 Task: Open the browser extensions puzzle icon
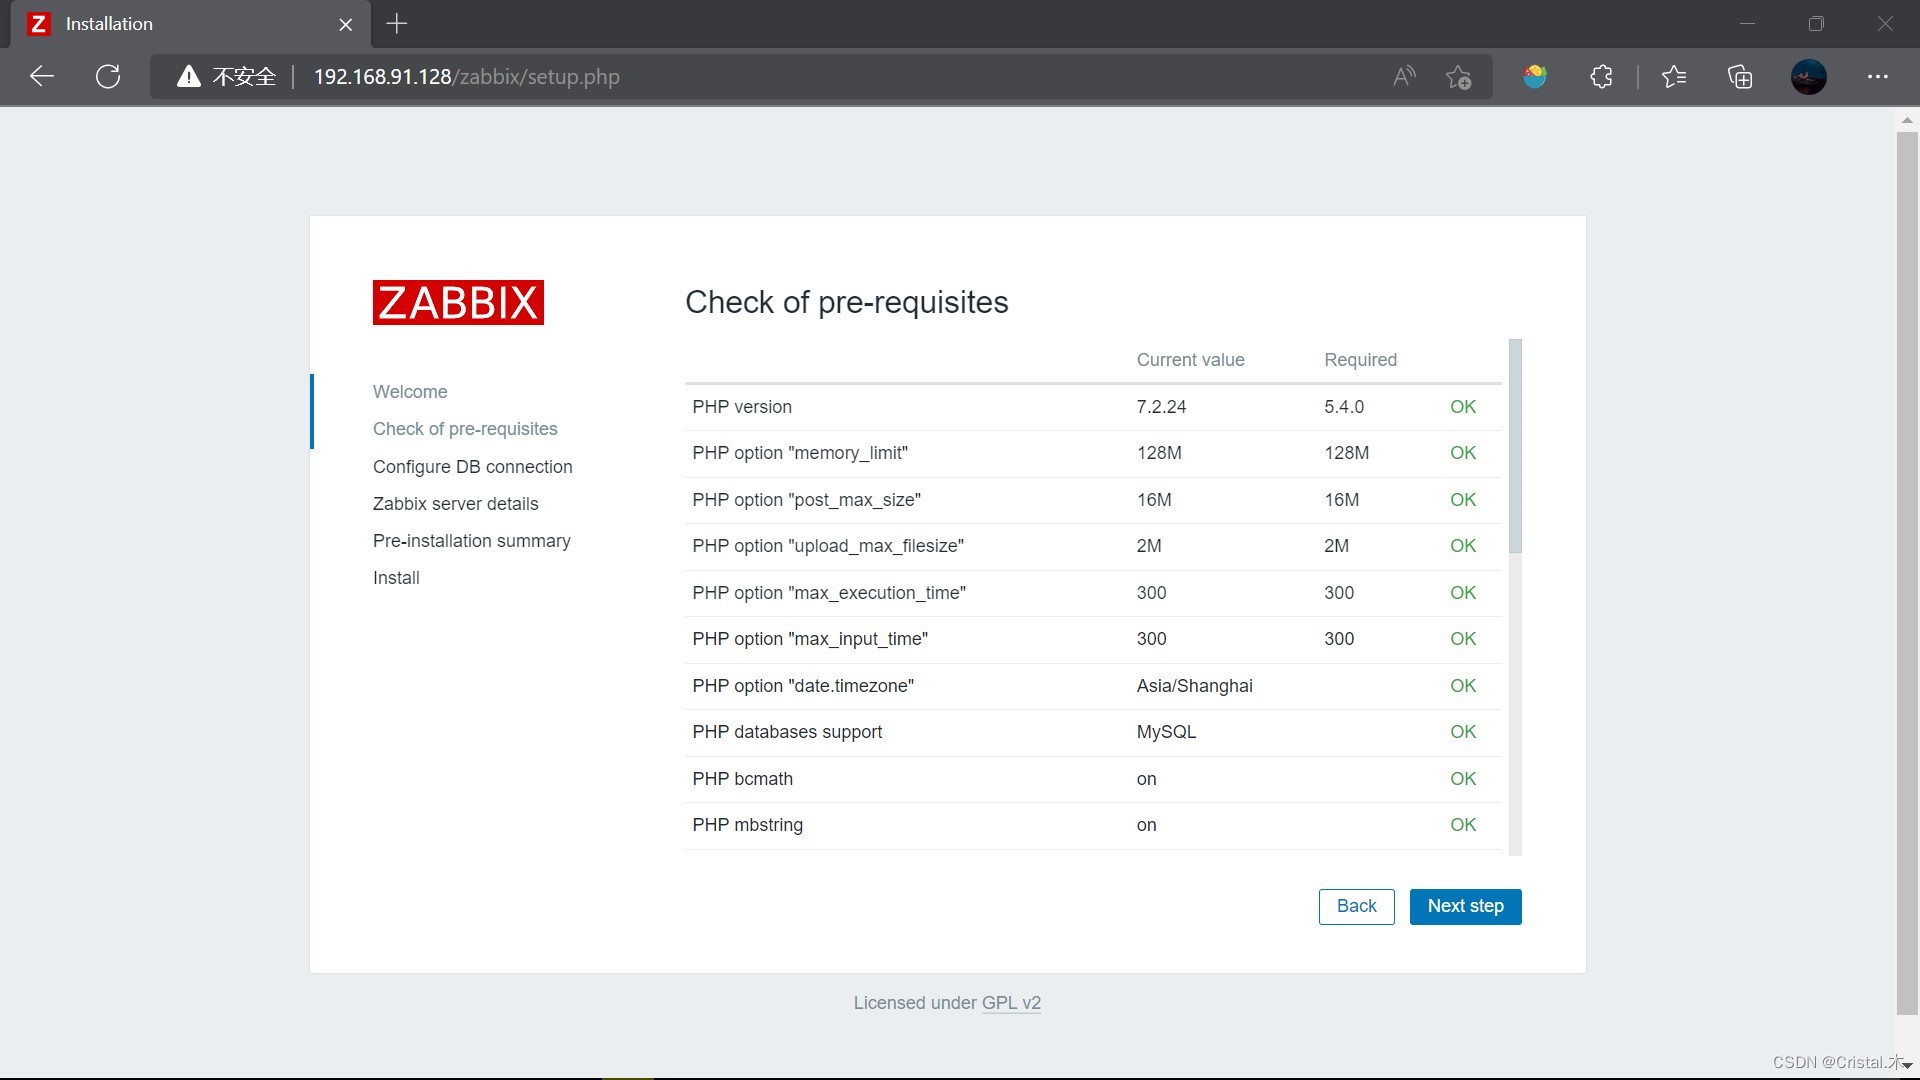pyautogui.click(x=1601, y=77)
